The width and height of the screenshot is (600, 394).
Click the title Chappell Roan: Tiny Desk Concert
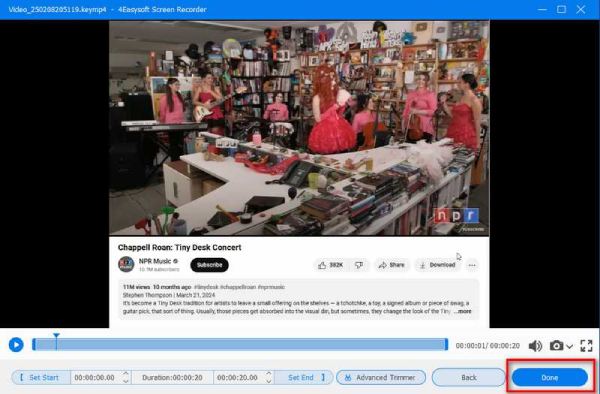point(179,247)
